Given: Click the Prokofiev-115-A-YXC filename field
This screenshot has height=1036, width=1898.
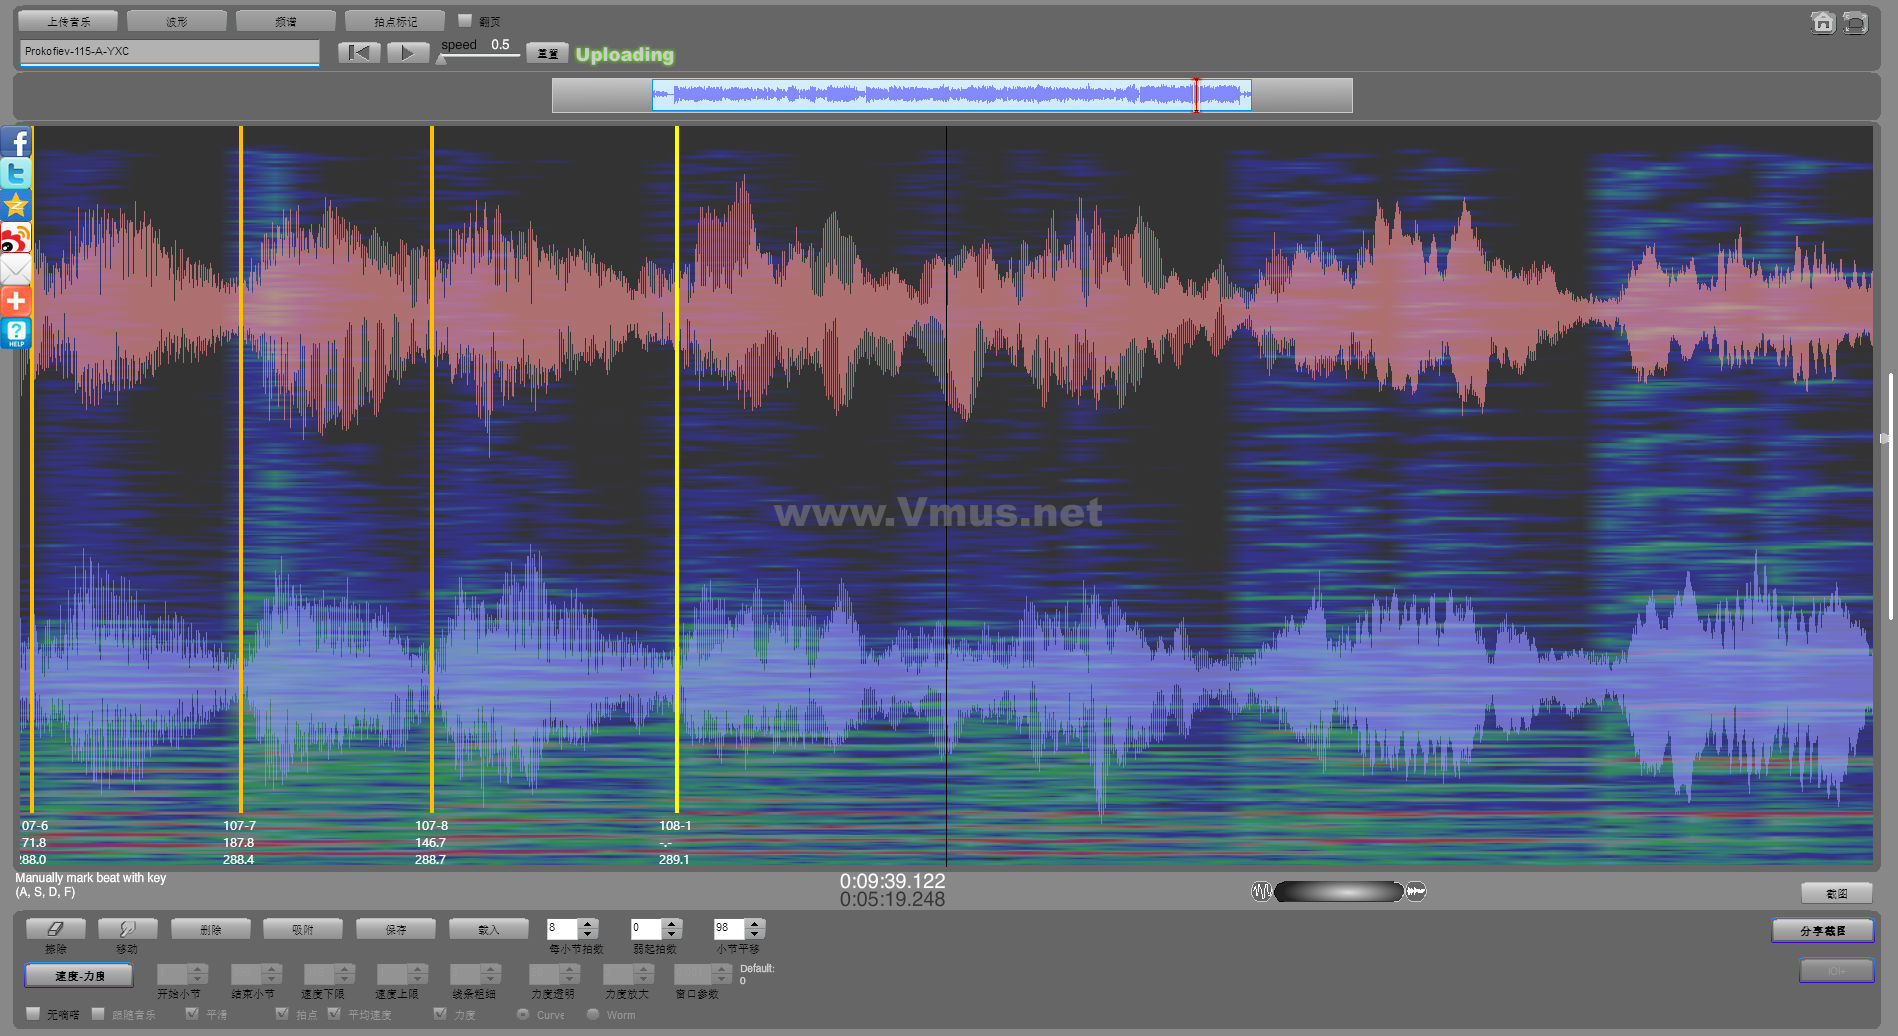Looking at the screenshot, I should pos(169,52).
